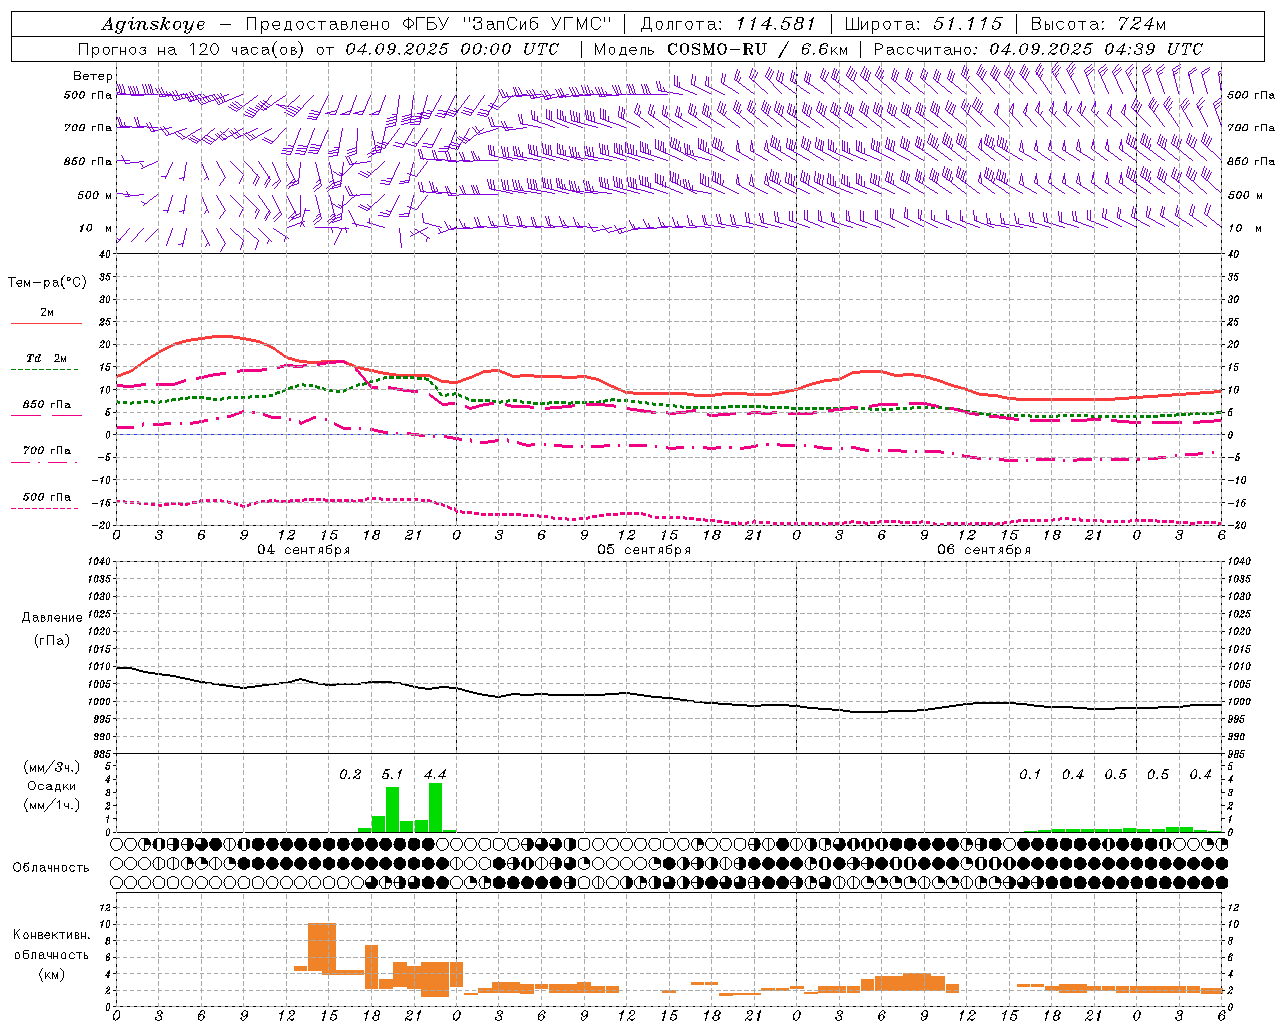
Task: Click the "Давление" pressure panel label
Action: pos(52,618)
